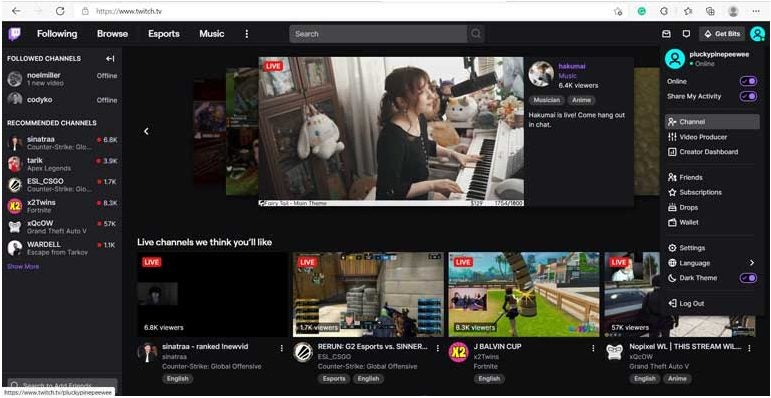The image size is (771, 398).
Task: Open Subscriptions menu item
Action: (x=712, y=192)
